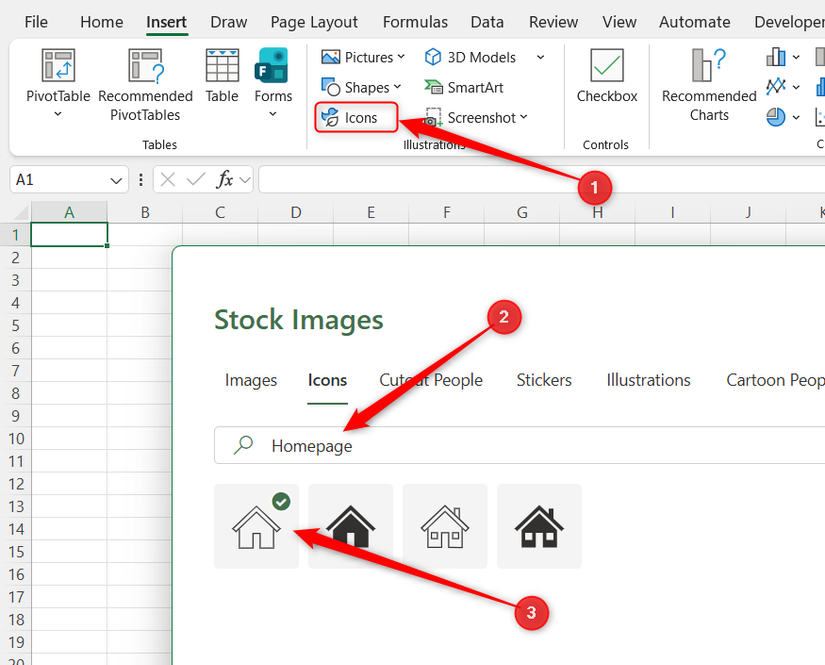825x665 pixels.
Task: Switch to the Data tab
Action: point(487,22)
